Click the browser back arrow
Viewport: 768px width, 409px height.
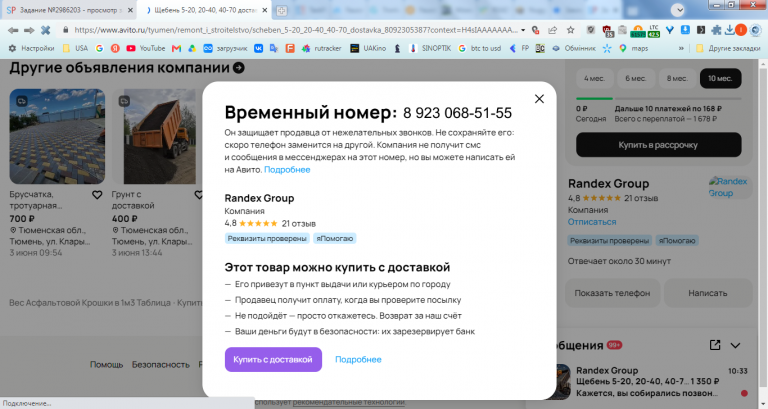pos(13,30)
